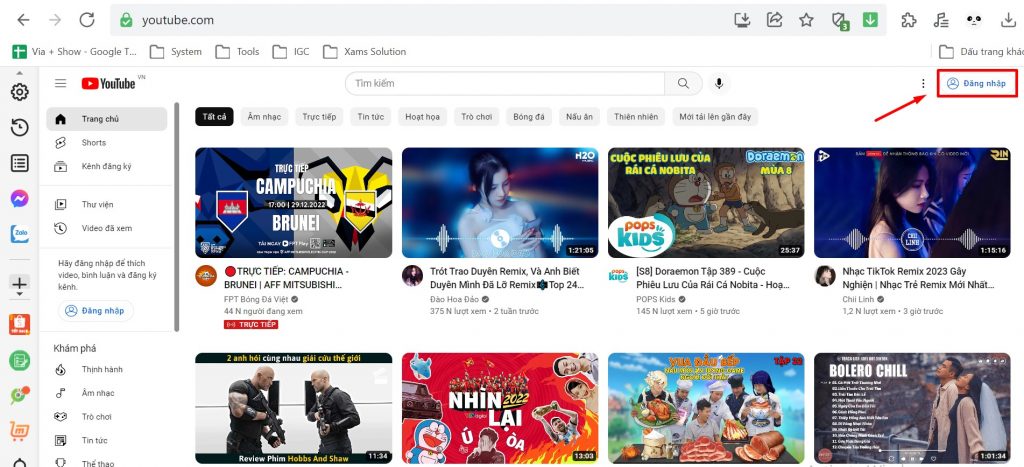Open browser sidebar history clock icon
The width and height of the screenshot is (1024, 467).
coord(20,127)
